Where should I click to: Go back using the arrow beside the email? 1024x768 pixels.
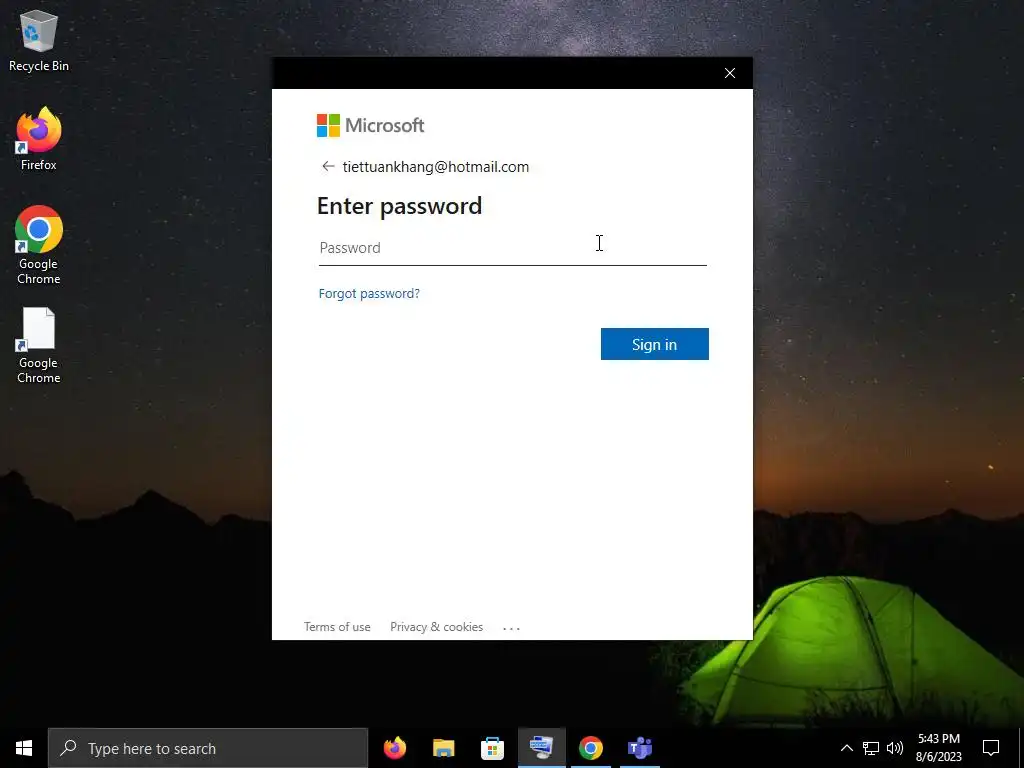(x=328, y=167)
